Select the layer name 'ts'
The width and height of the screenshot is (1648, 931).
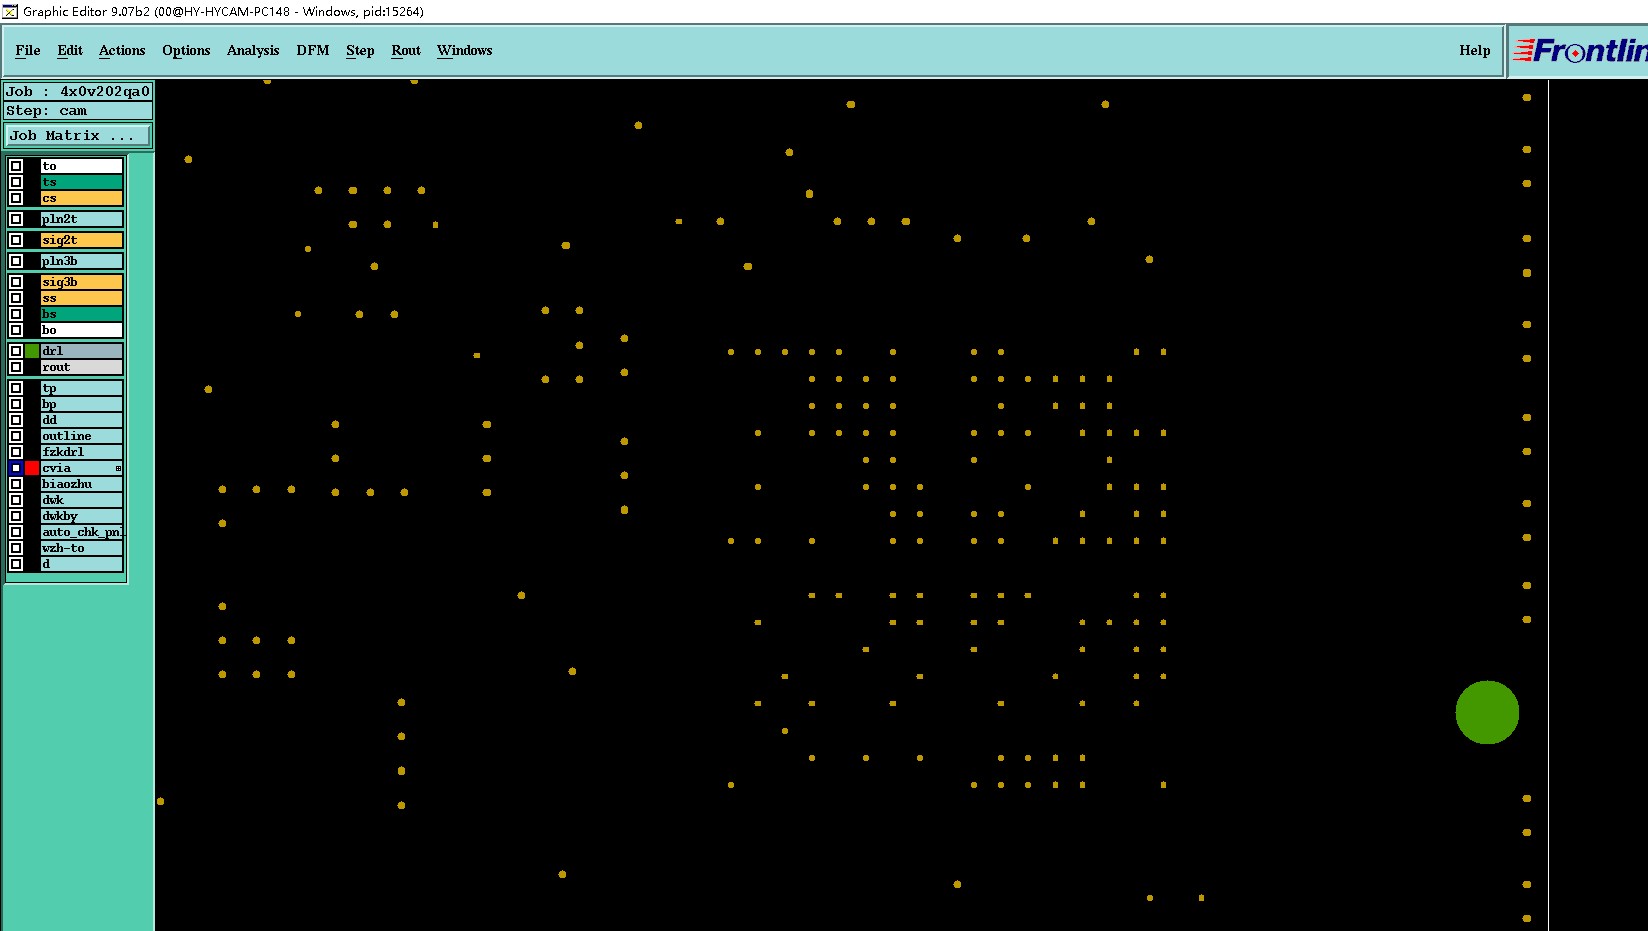coord(82,182)
